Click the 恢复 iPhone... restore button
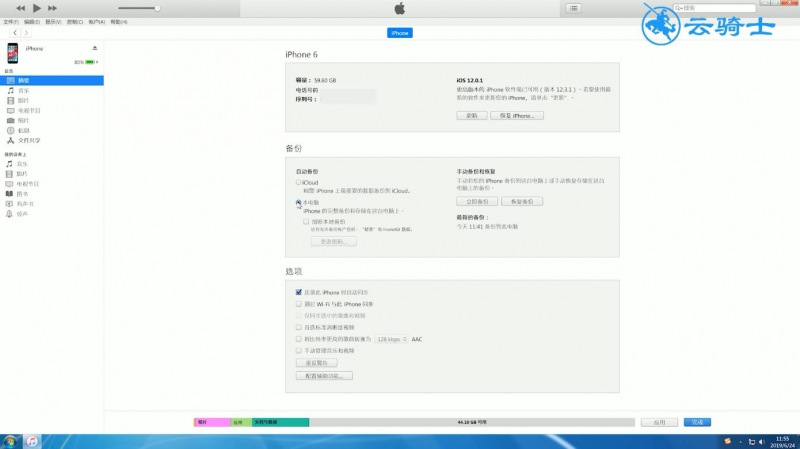Image resolution: width=800 pixels, height=449 pixels. coord(517,116)
